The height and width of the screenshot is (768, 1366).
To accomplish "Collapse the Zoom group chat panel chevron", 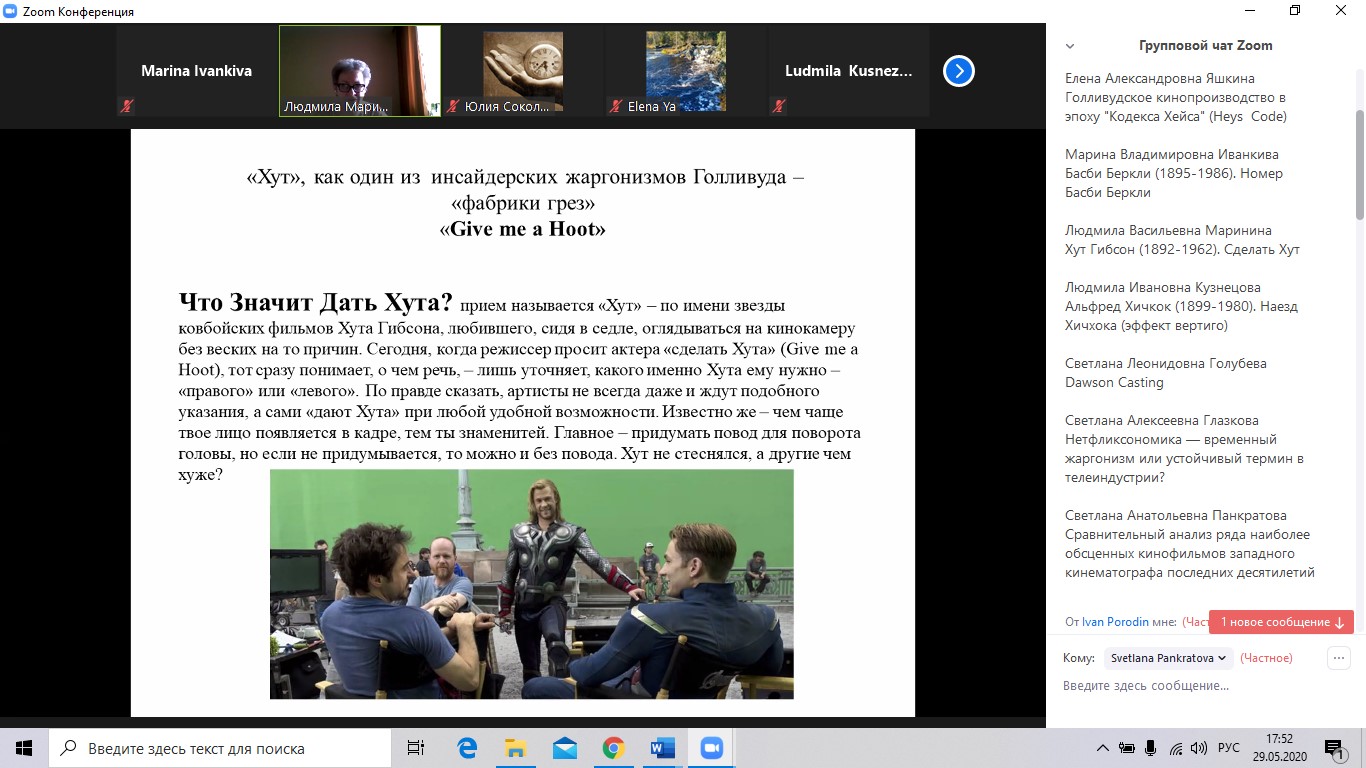I will tap(1070, 46).
